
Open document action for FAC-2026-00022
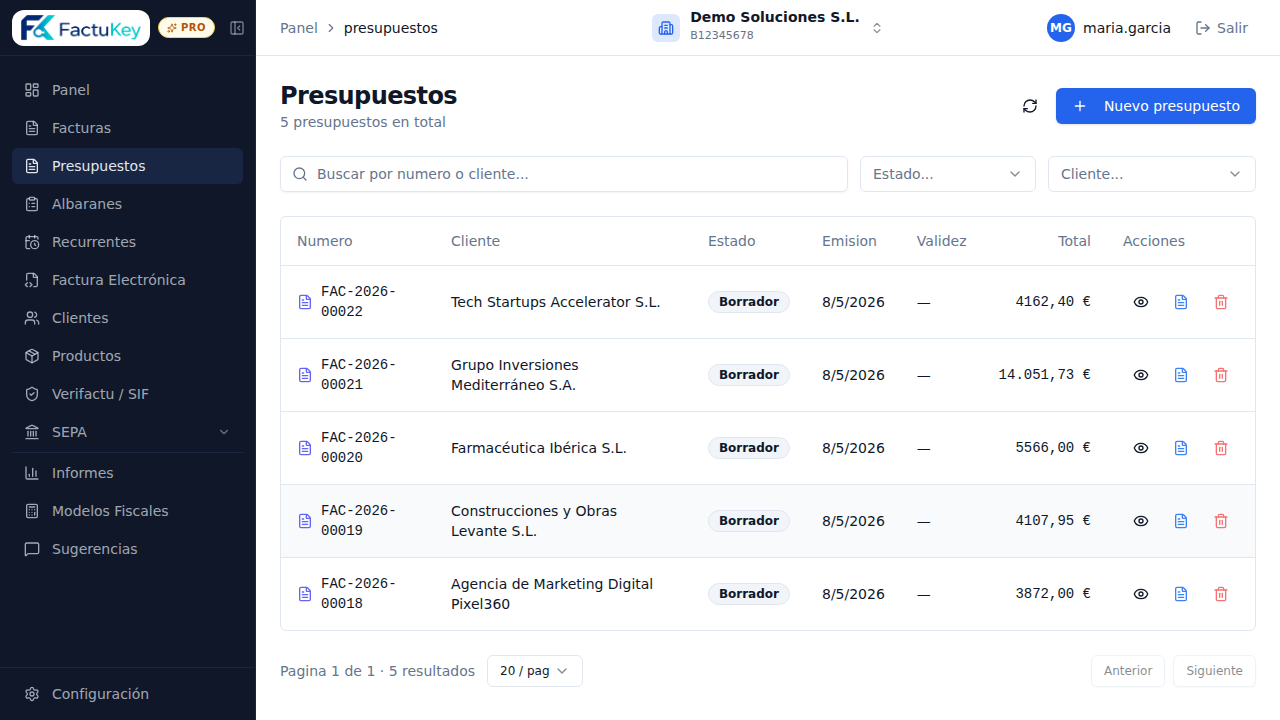tap(1181, 302)
